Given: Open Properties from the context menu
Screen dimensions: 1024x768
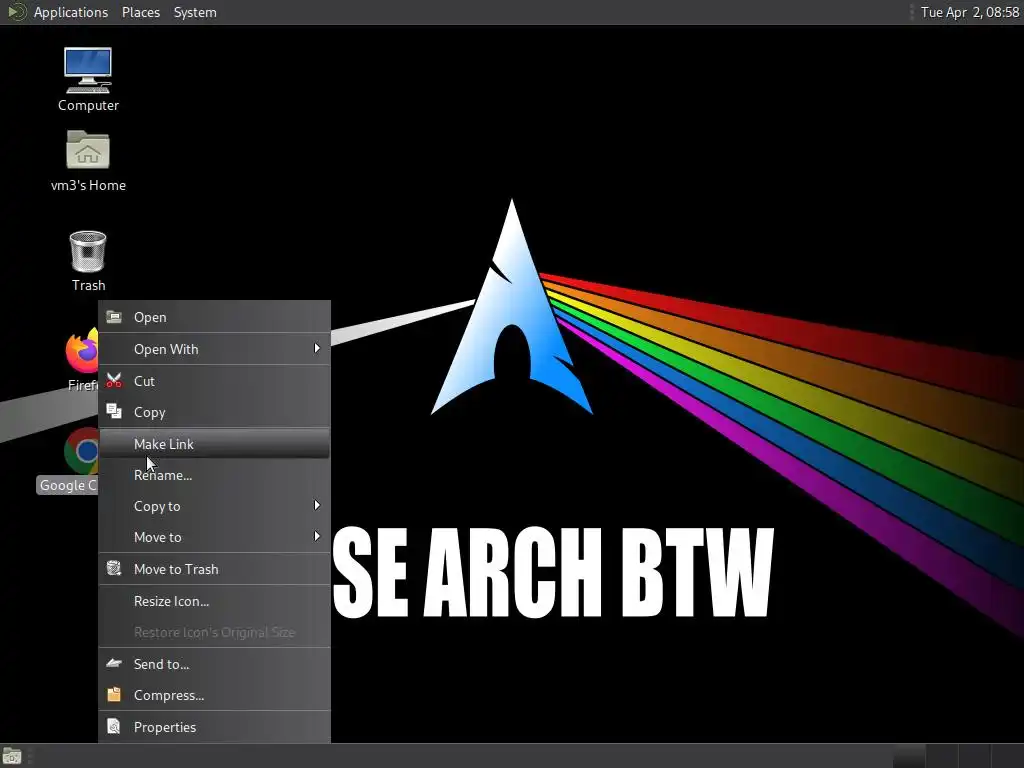Looking at the screenshot, I should click(214, 727).
